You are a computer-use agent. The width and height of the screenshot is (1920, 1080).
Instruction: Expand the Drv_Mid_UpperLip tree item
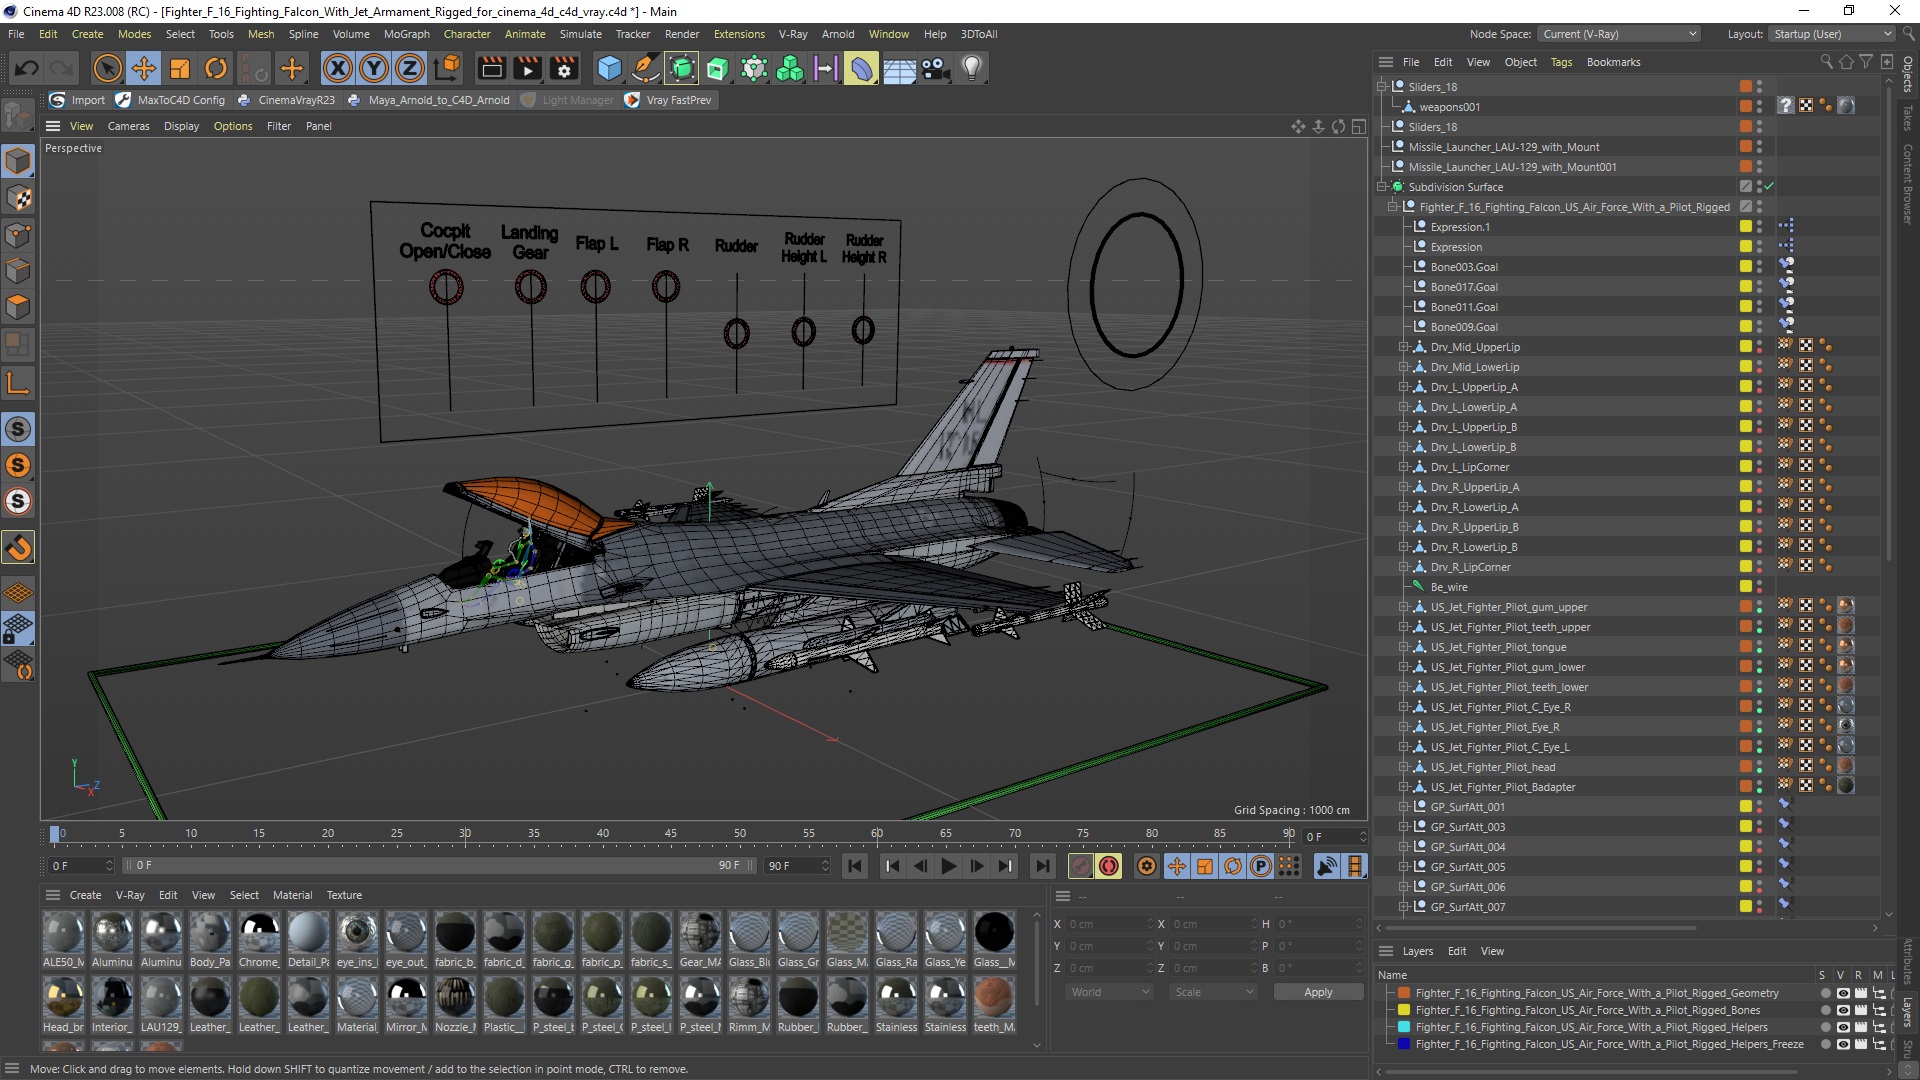pos(1404,347)
